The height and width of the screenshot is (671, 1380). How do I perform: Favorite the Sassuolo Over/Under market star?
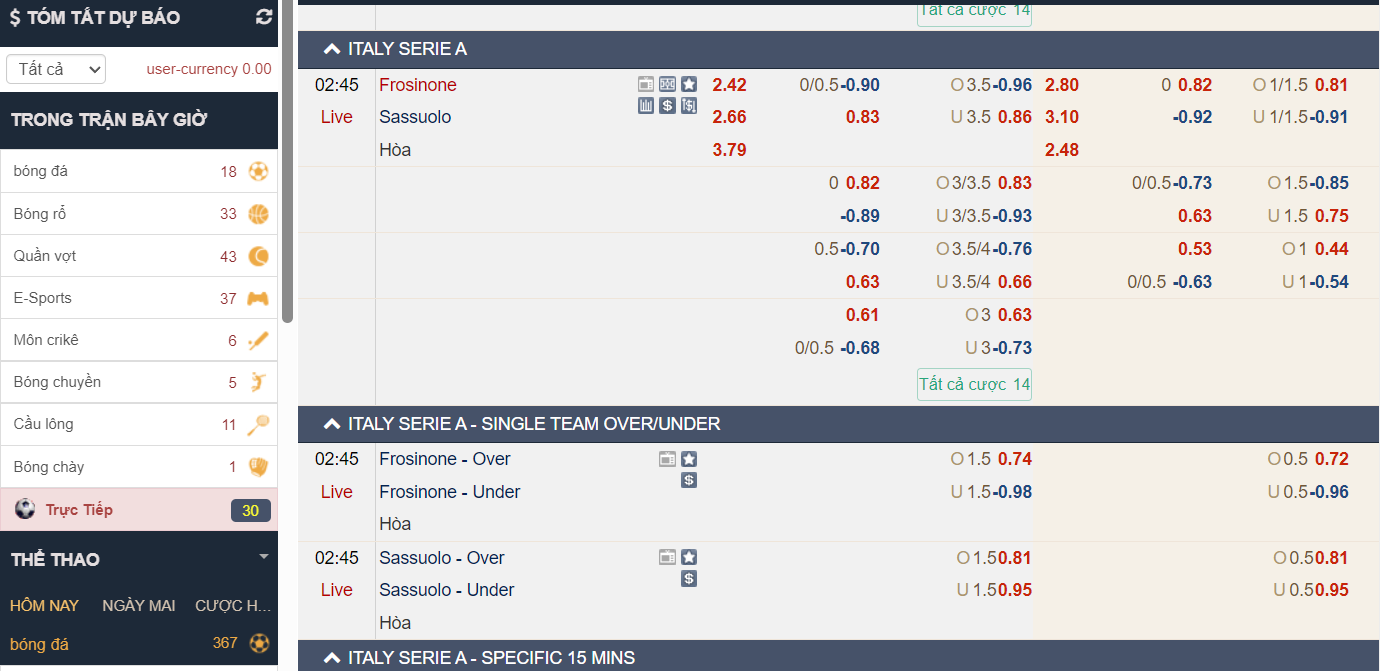689,557
